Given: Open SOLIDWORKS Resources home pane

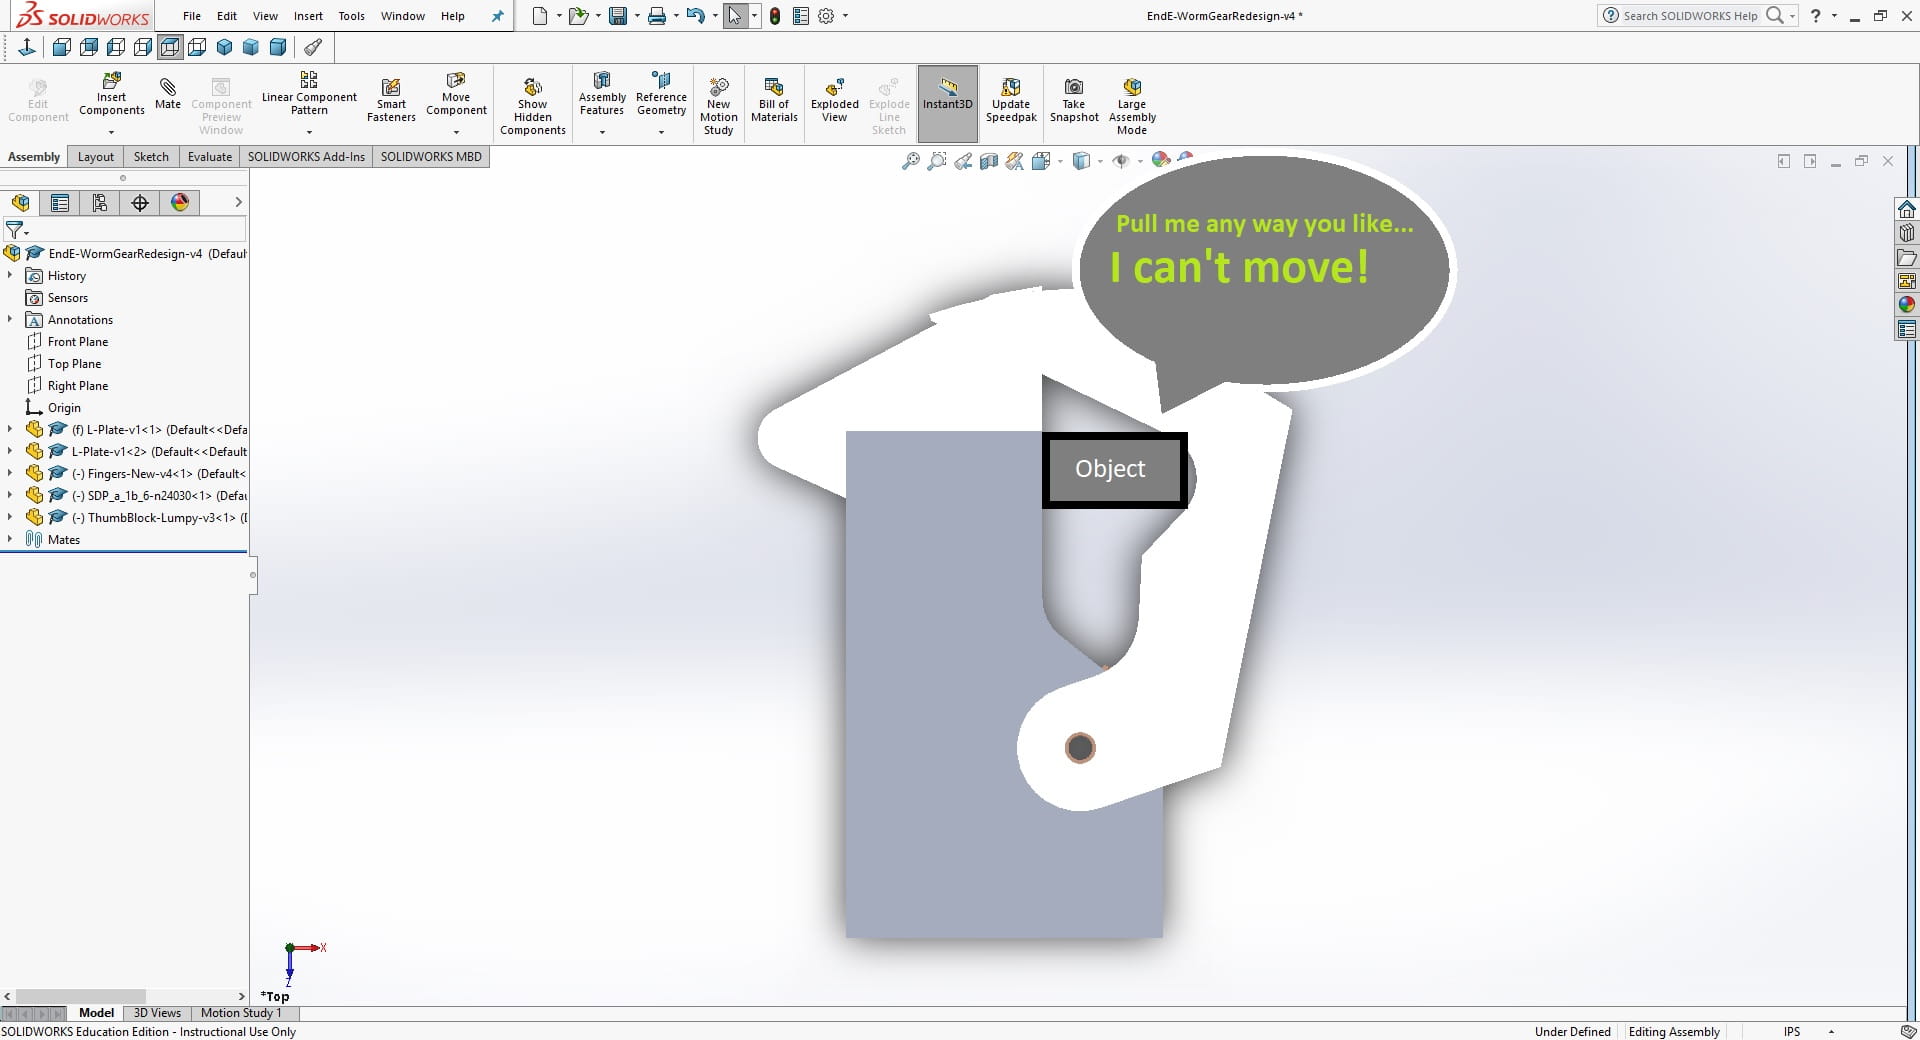Looking at the screenshot, I should point(1907,209).
